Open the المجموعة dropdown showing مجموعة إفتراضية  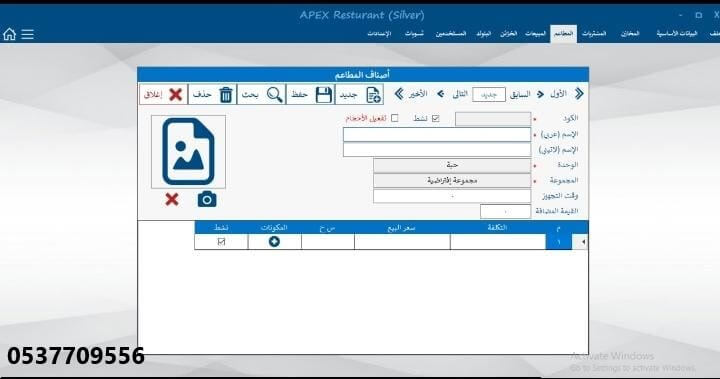[x=452, y=181]
